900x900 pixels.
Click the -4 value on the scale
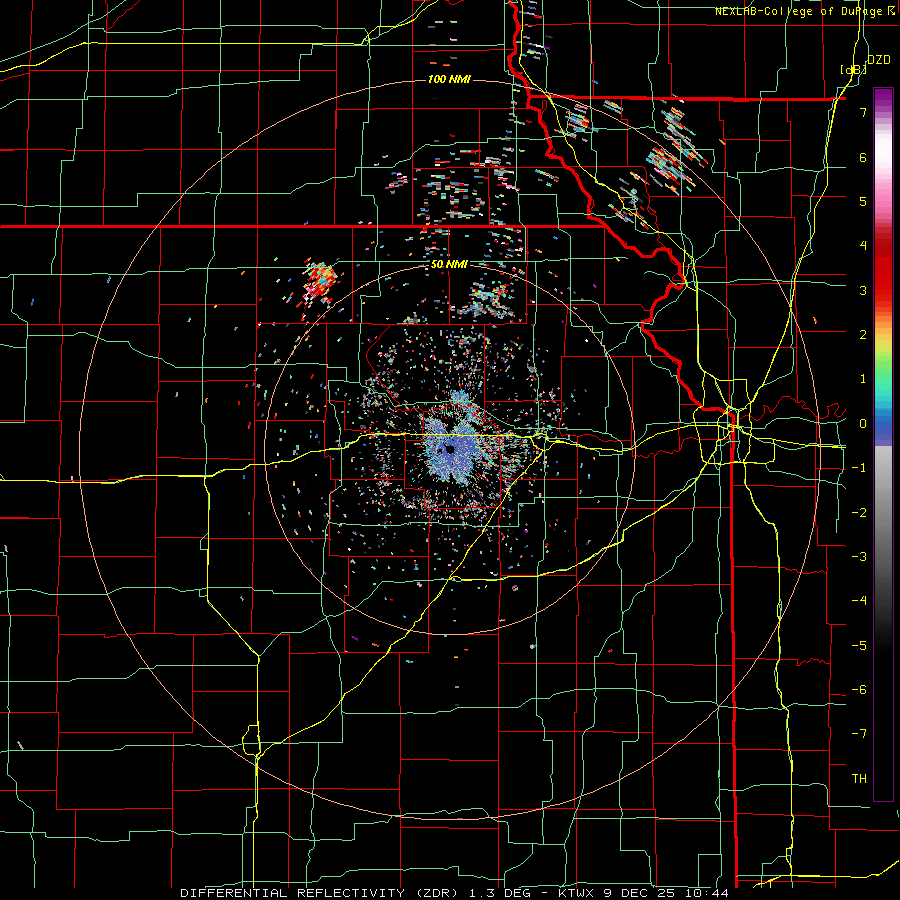tap(859, 601)
